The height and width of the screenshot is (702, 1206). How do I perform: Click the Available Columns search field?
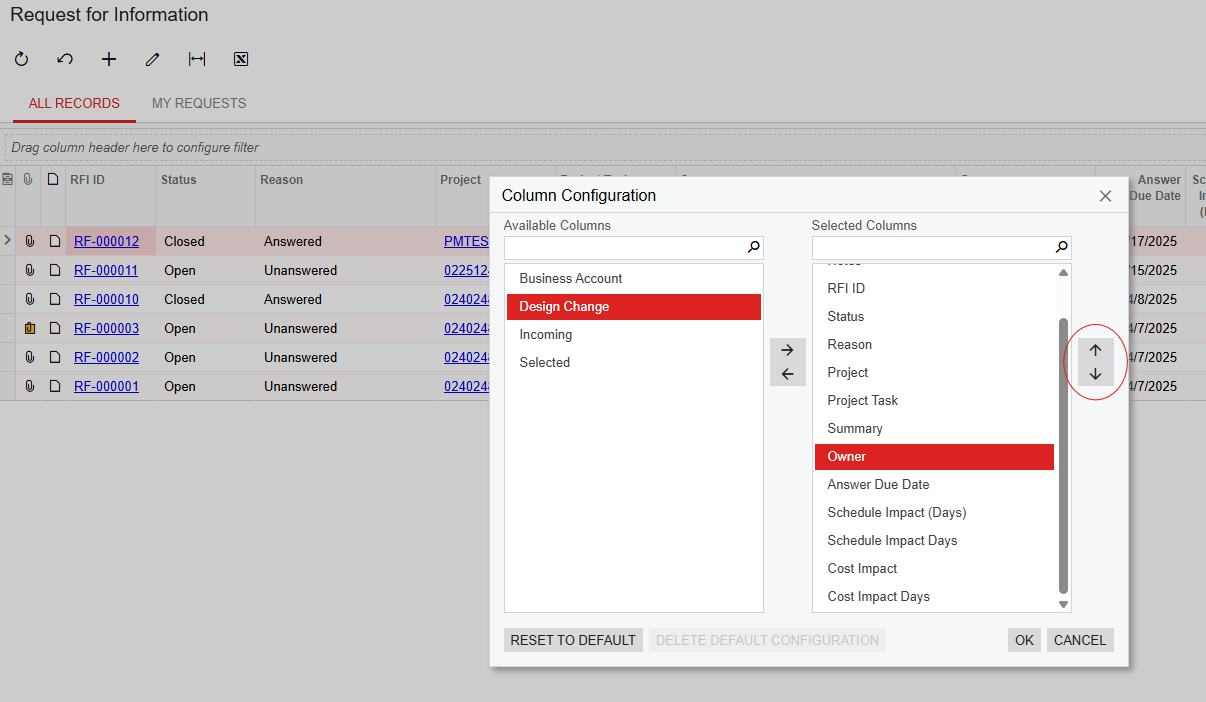625,247
